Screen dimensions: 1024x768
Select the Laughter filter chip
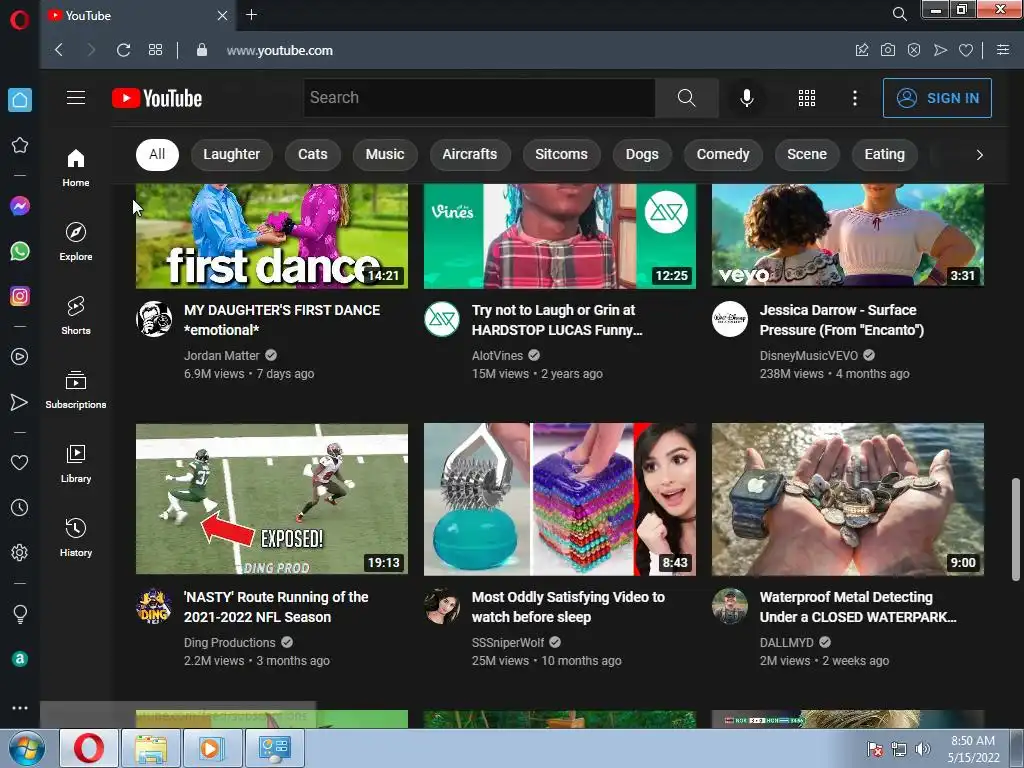232,155
